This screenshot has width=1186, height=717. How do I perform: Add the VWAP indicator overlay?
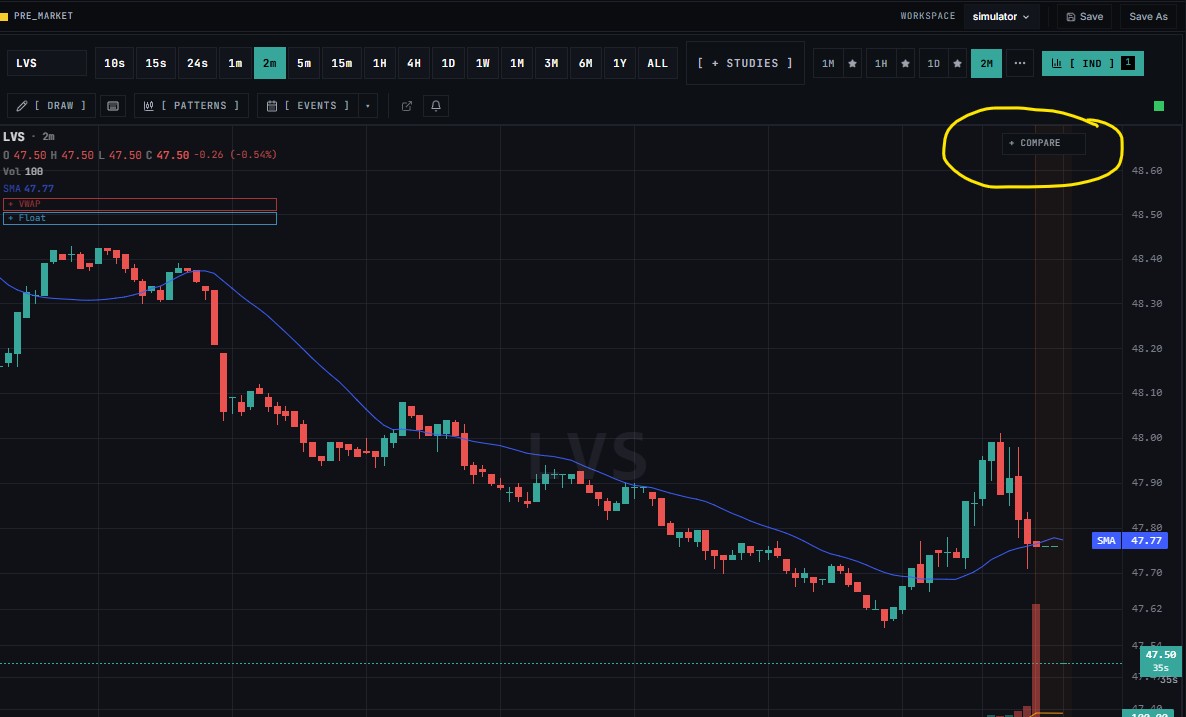coord(140,204)
